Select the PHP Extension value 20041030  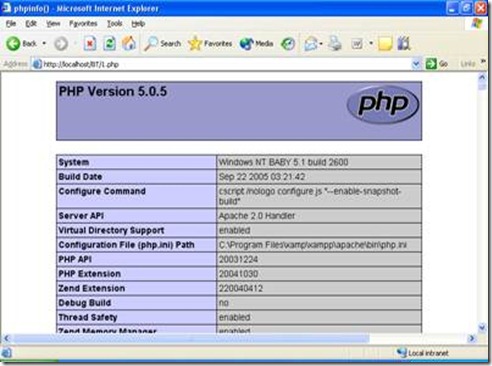click(x=238, y=274)
